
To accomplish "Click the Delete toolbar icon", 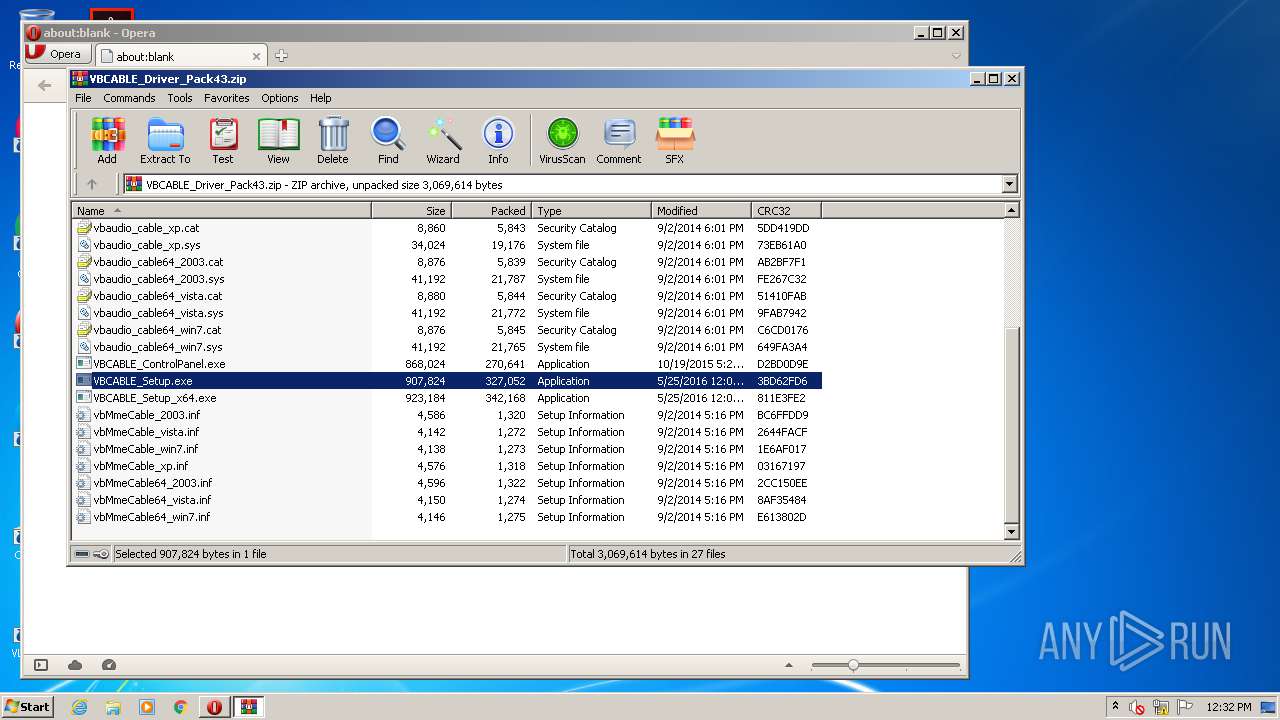I will coord(333,141).
